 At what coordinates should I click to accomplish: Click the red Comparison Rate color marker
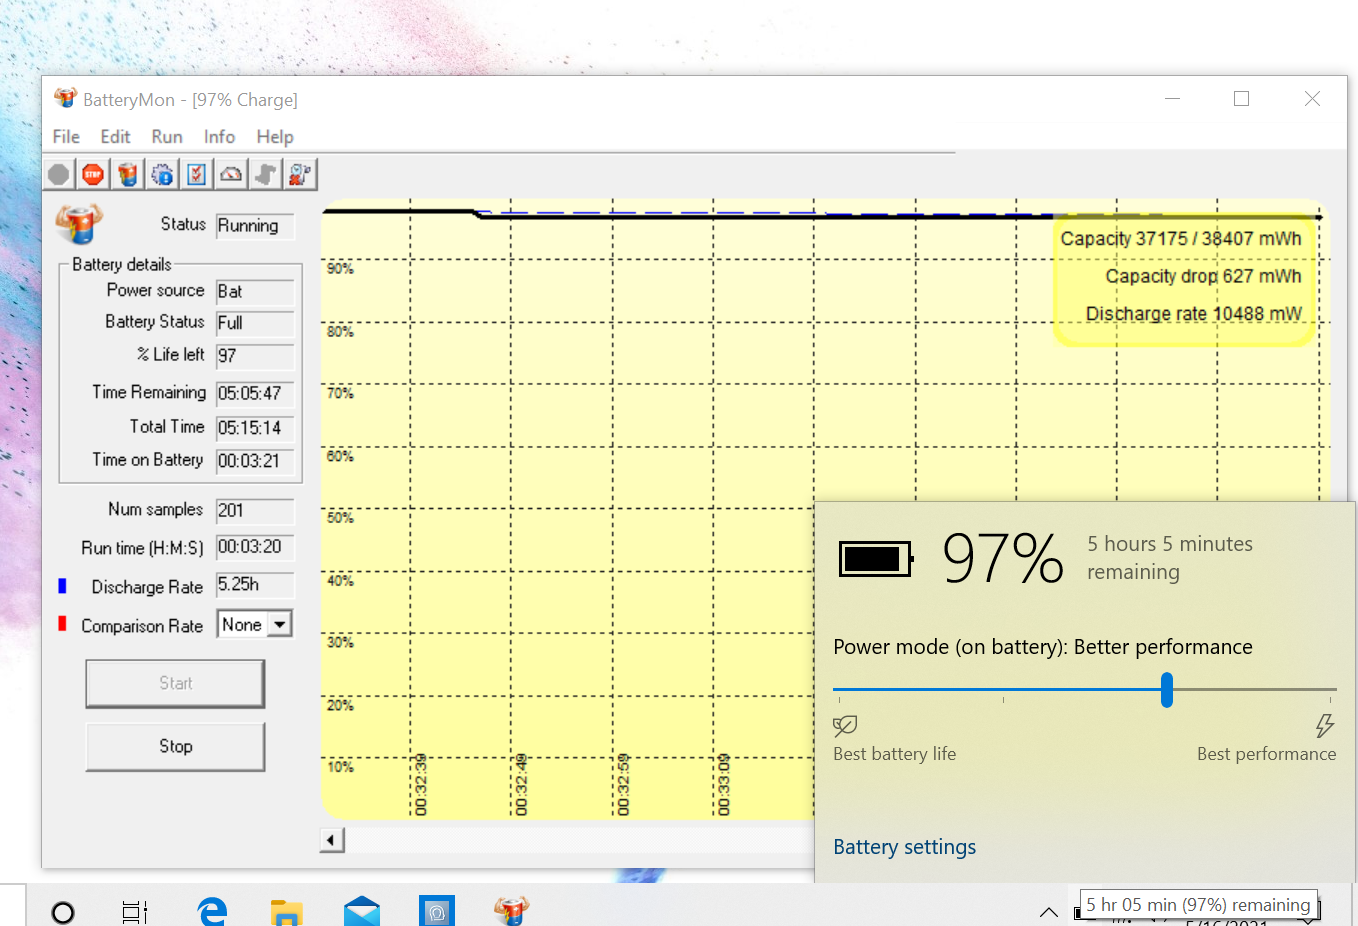click(x=62, y=624)
